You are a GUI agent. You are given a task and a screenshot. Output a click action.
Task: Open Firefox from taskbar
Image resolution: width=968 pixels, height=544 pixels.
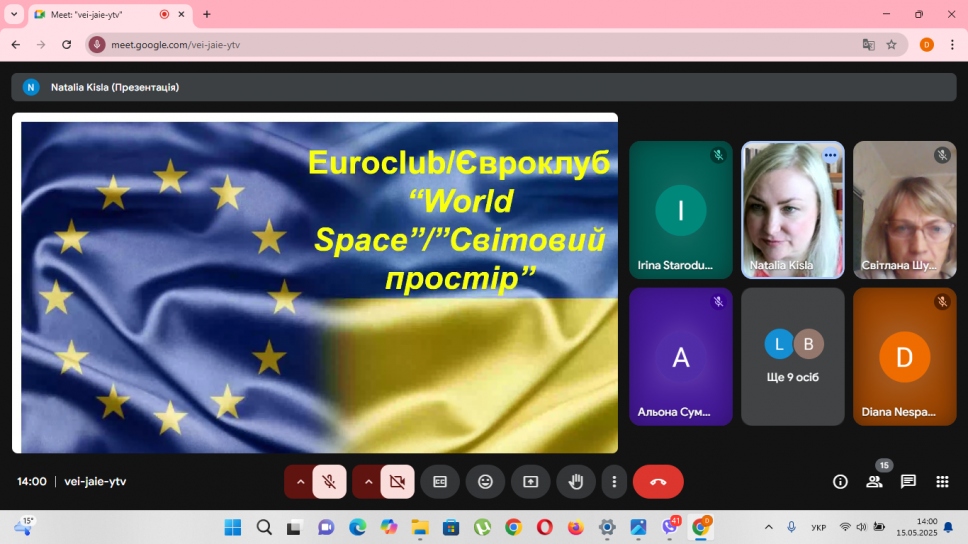click(576, 527)
